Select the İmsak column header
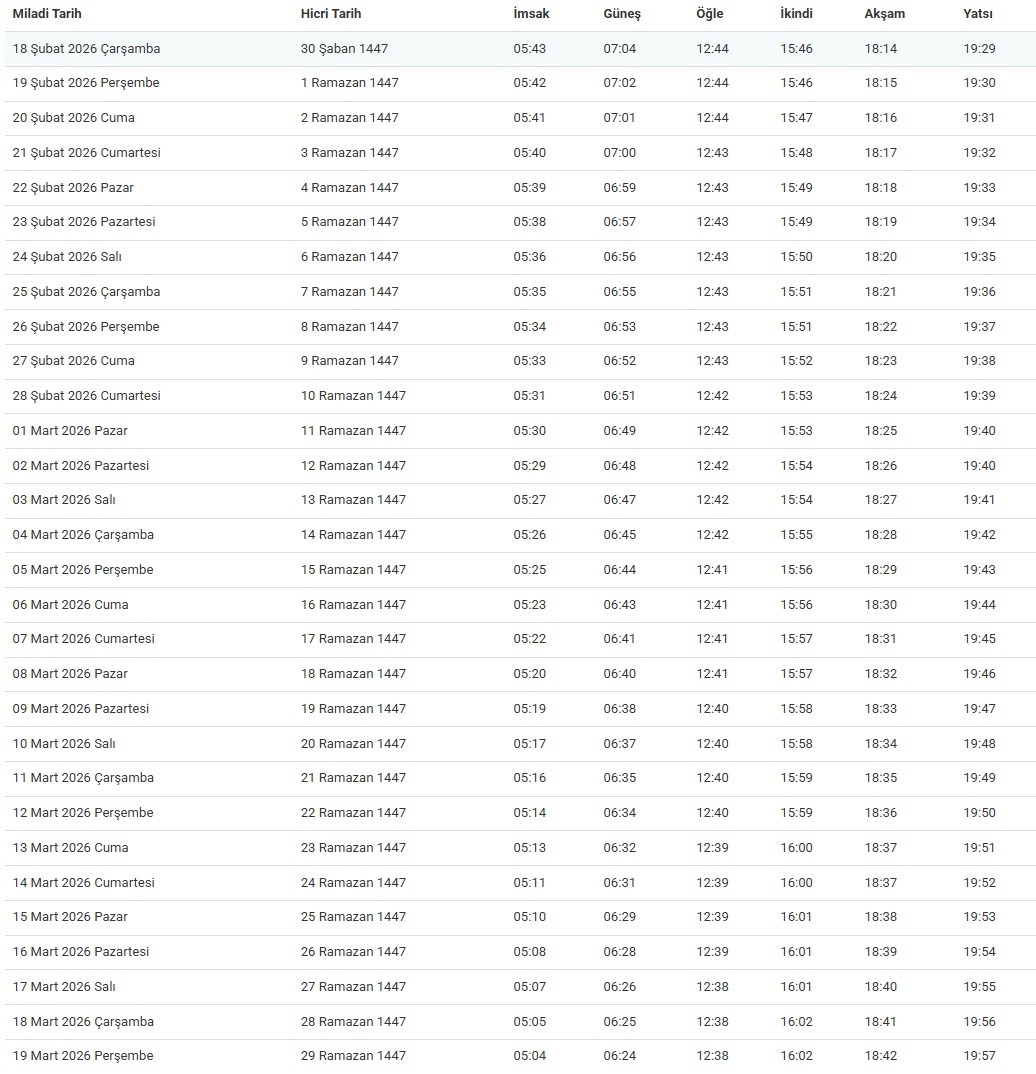 tap(531, 14)
